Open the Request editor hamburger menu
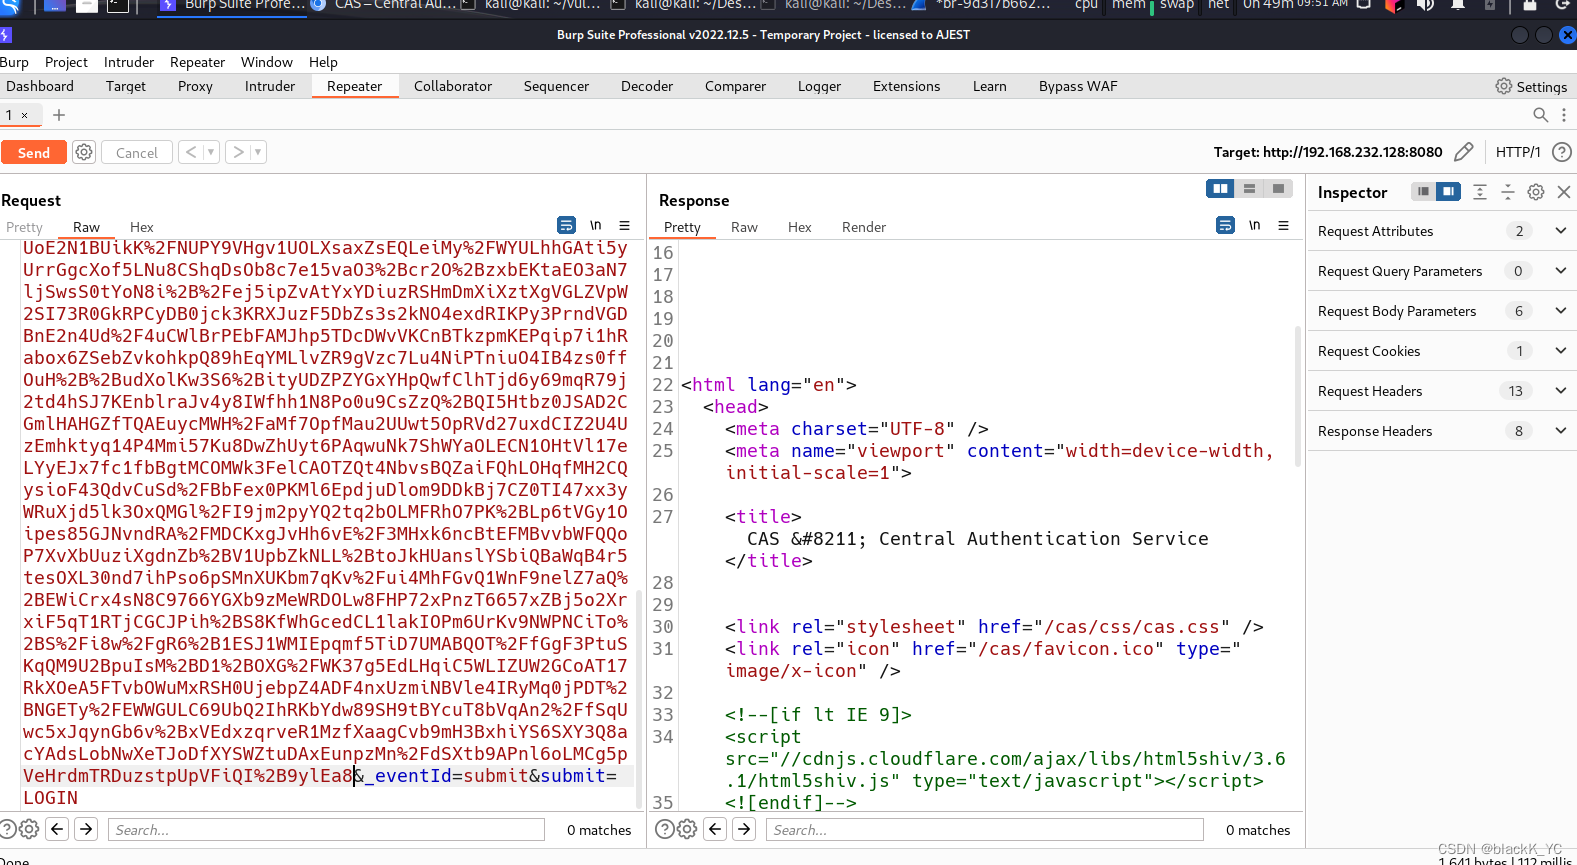Image resolution: width=1577 pixels, height=865 pixels. tap(625, 225)
